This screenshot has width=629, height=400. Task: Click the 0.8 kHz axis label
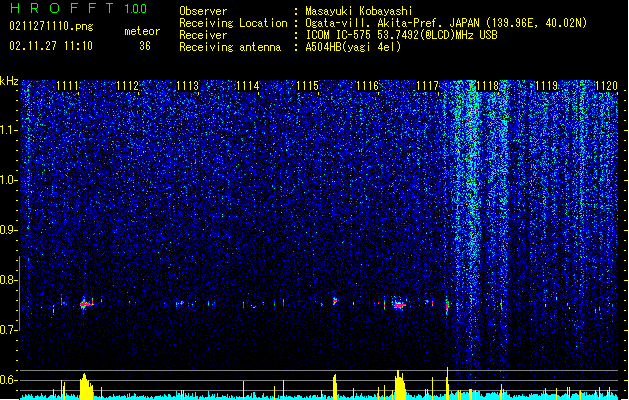9,280
